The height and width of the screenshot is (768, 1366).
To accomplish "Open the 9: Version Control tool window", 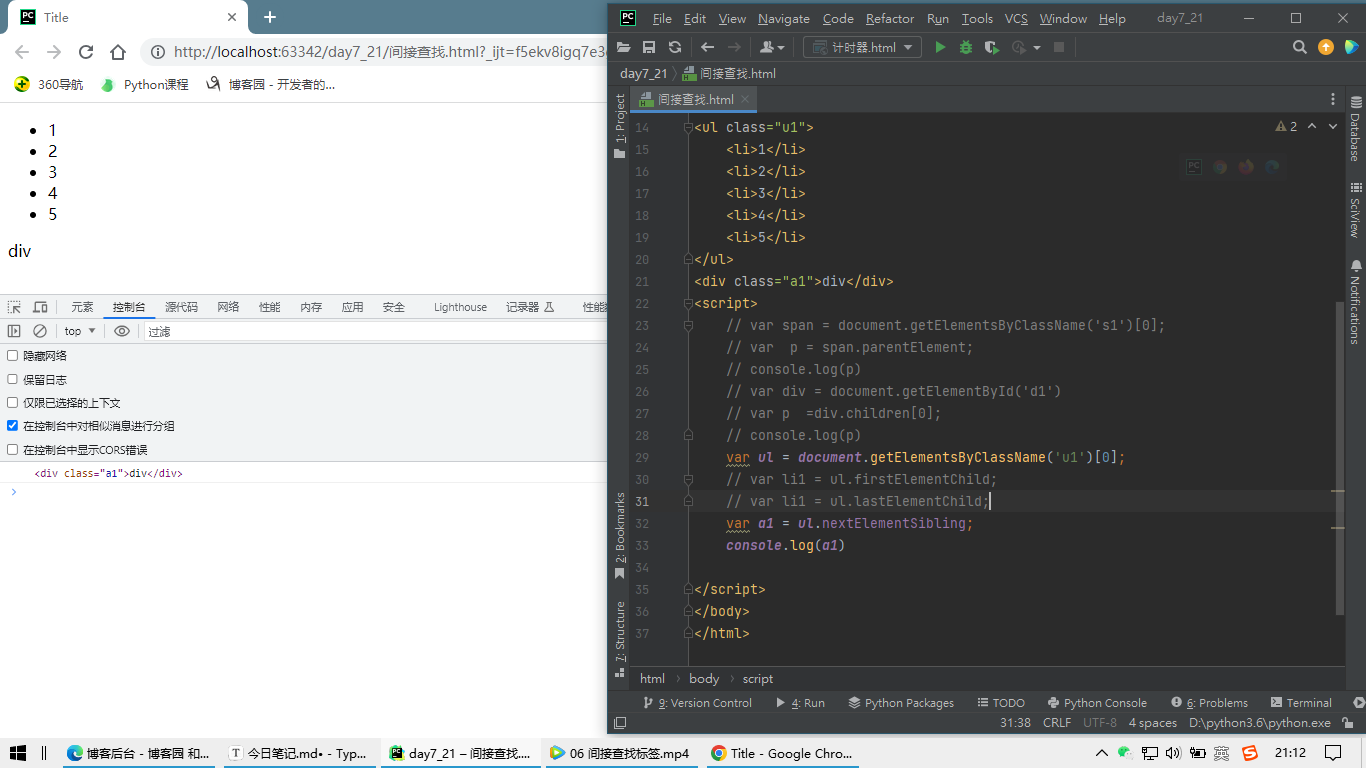I will (x=697, y=703).
